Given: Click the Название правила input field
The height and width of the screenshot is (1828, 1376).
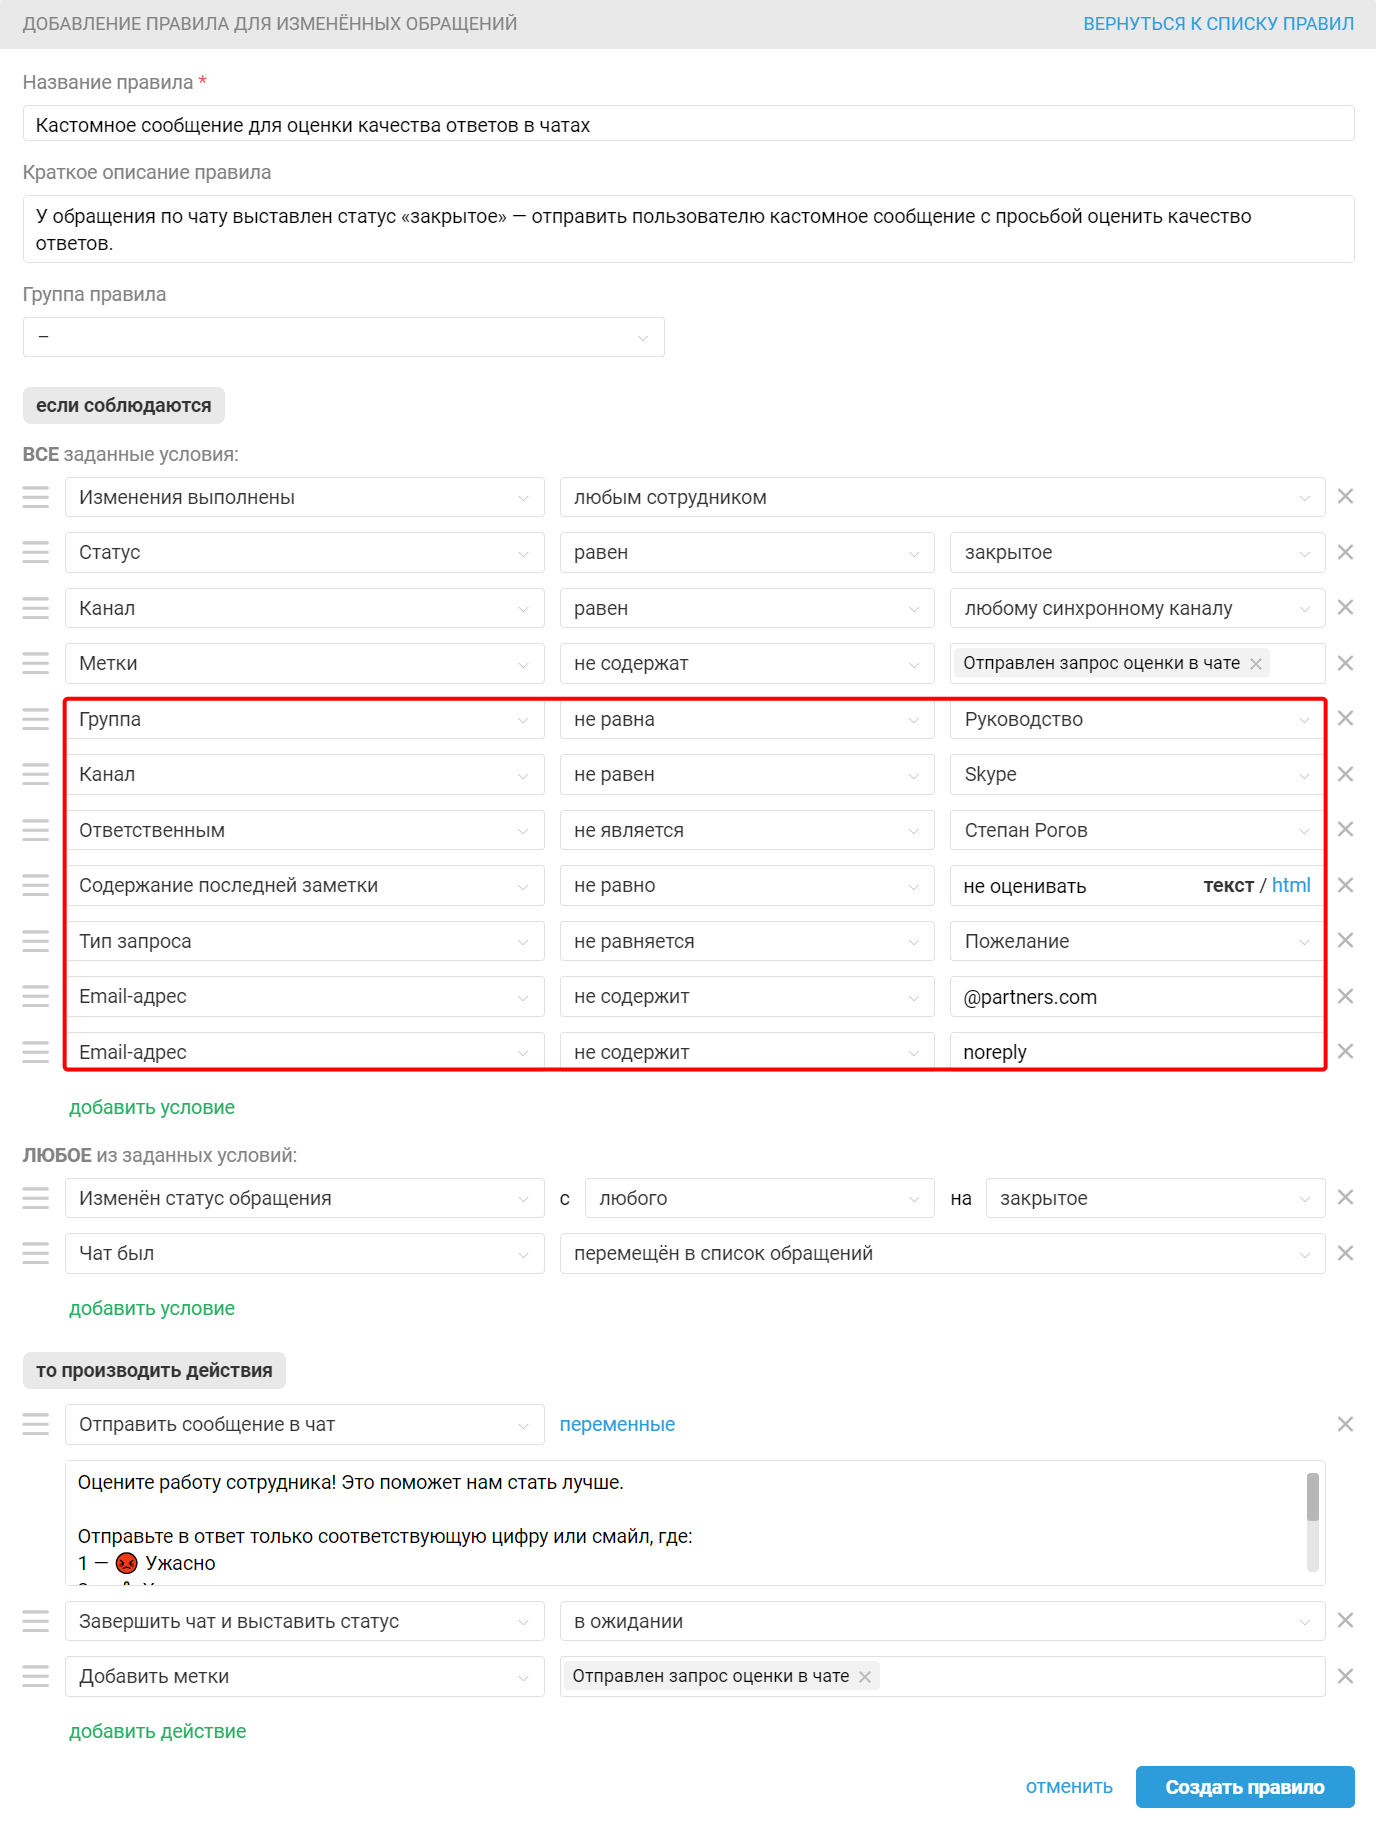Looking at the screenshot, I should coord(688,124).
